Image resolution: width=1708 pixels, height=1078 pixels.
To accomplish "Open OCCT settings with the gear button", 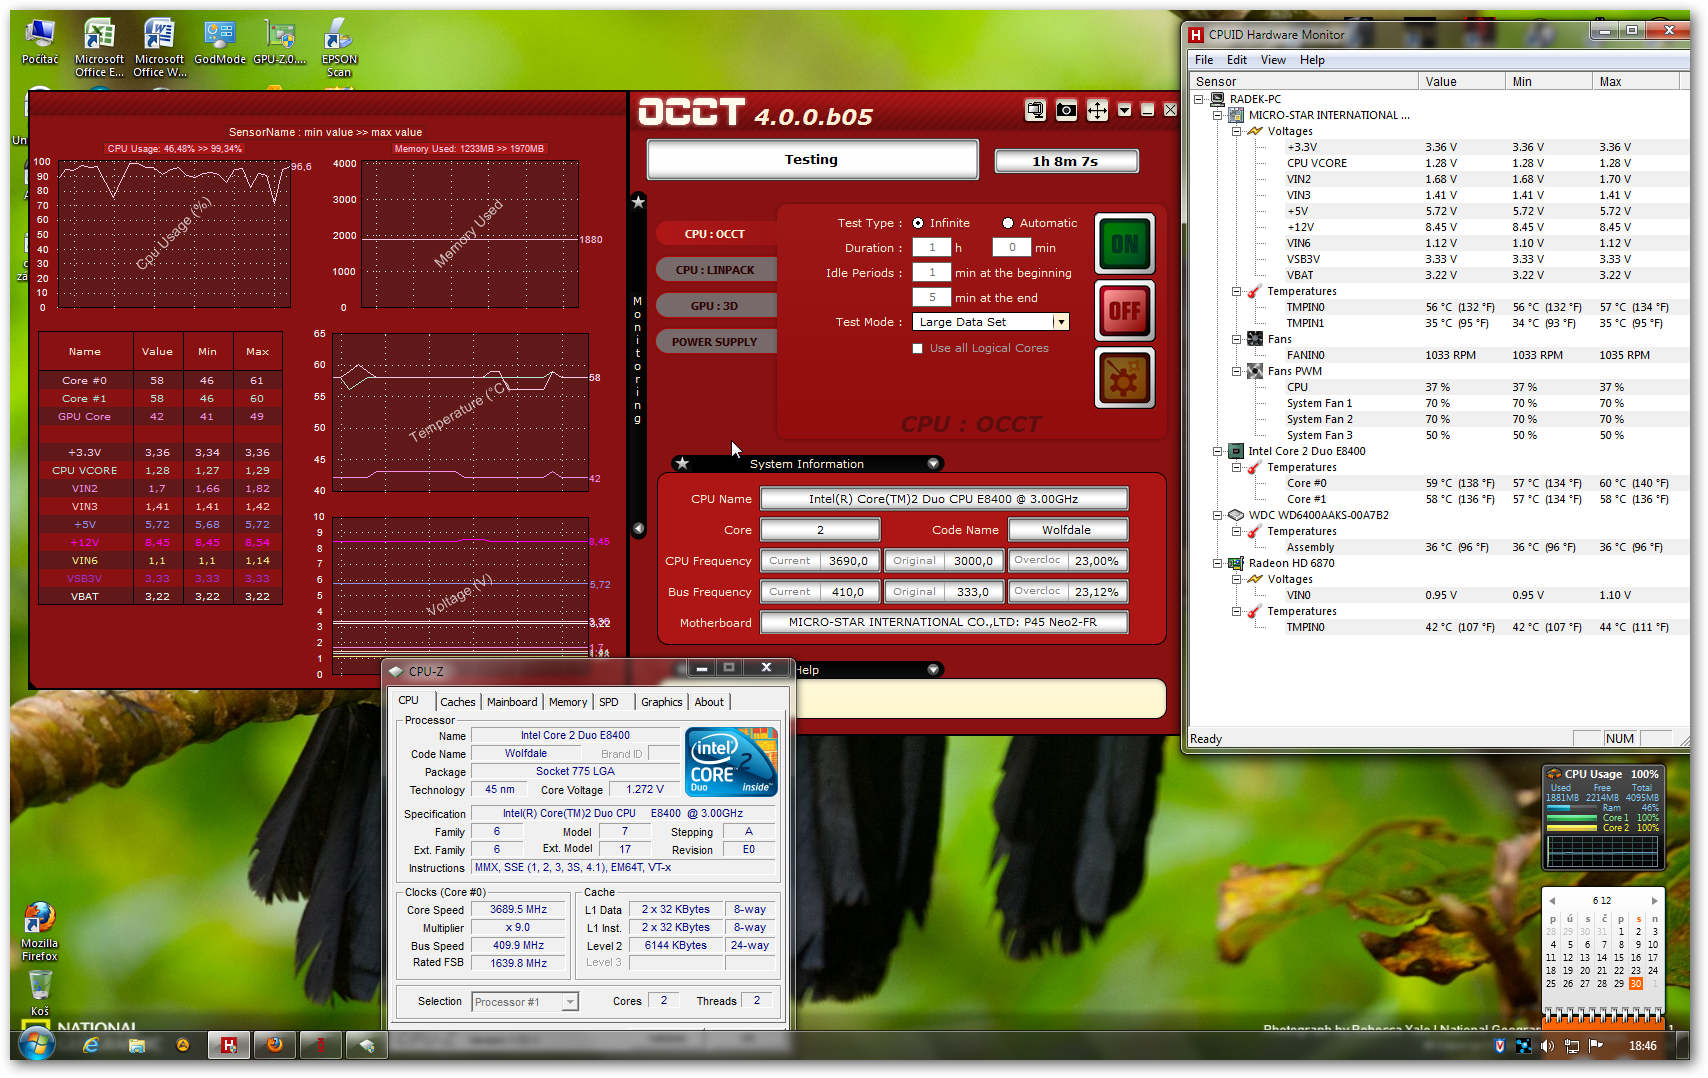I will tap(1125, 378).
